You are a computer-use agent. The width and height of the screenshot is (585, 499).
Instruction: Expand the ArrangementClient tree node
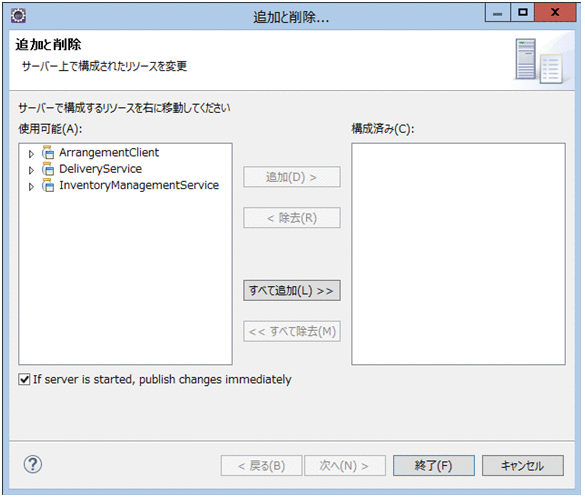(31, 153)
